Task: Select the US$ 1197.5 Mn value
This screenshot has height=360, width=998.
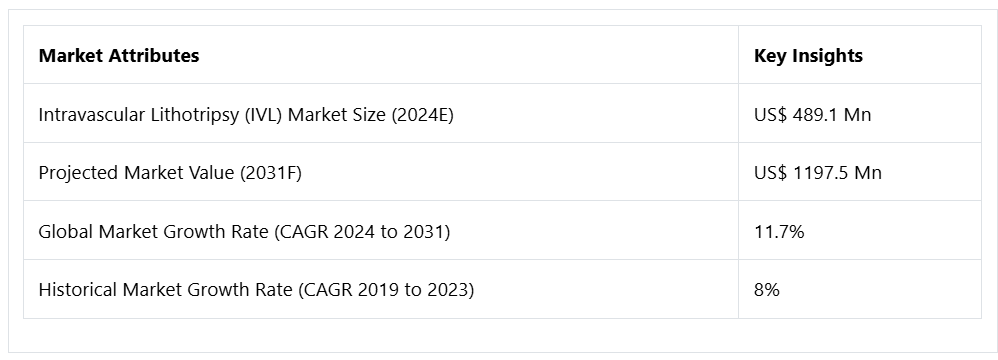Action: (818, 173)
